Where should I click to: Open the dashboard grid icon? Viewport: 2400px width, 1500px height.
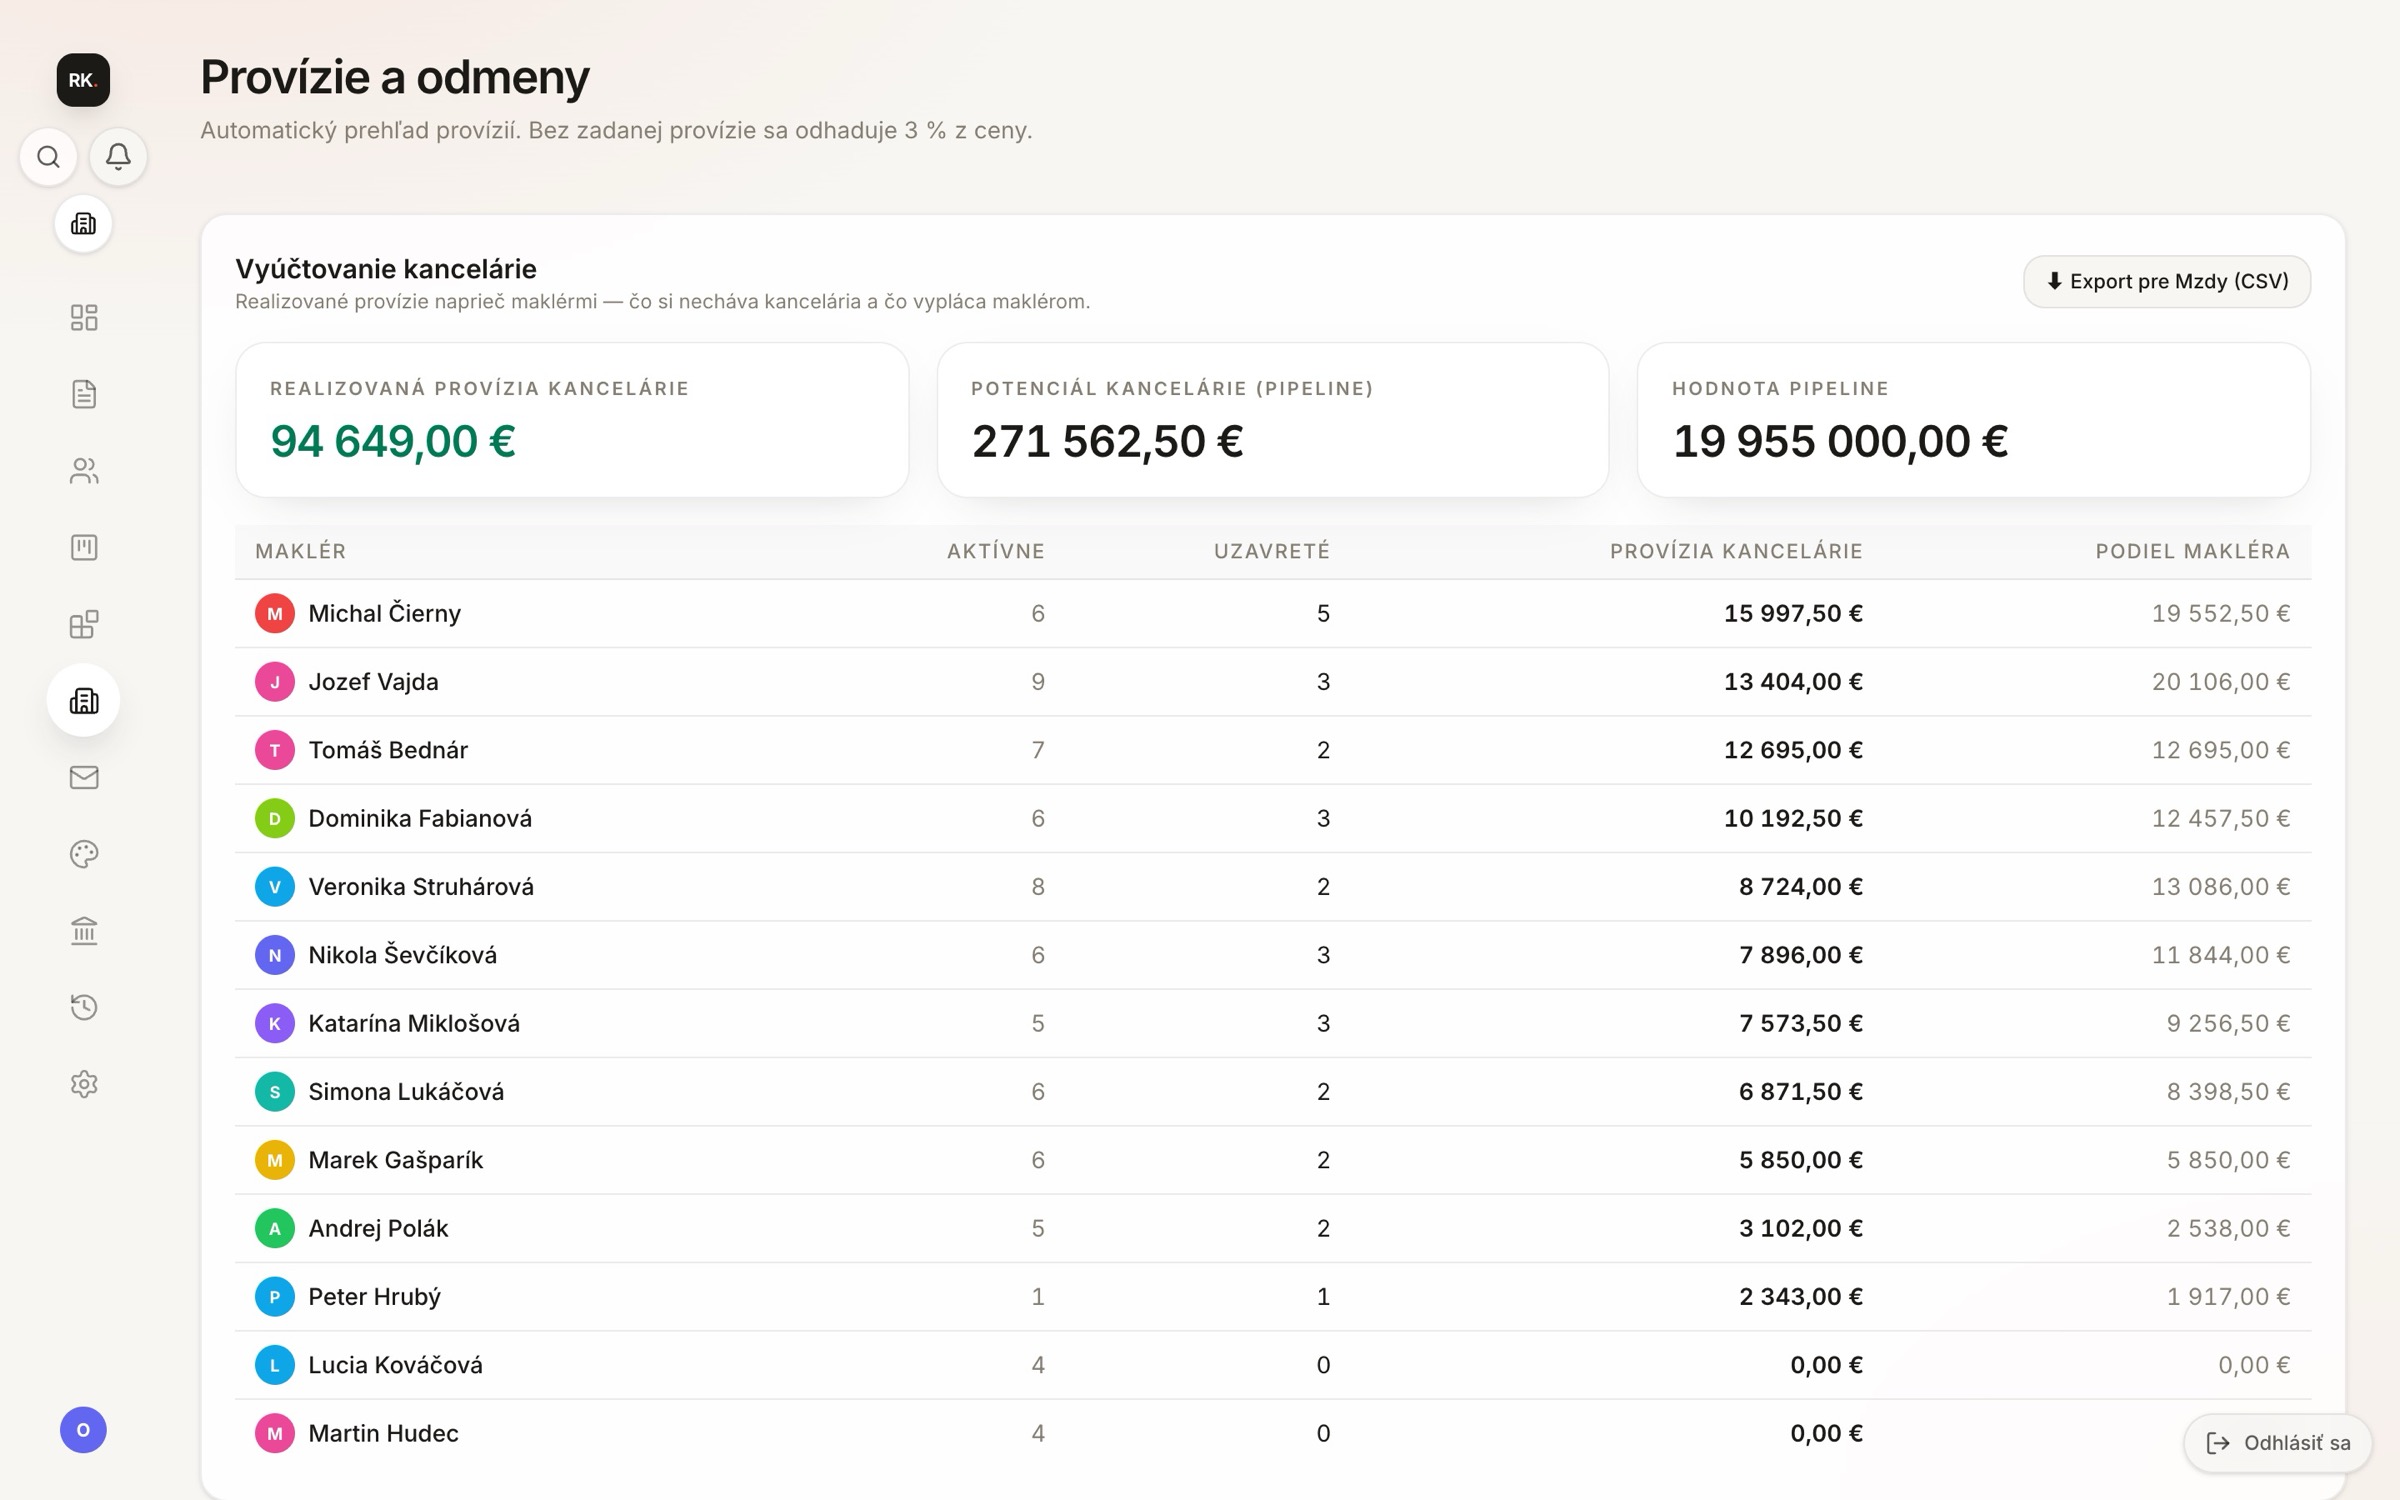click(x=84, y=318)
